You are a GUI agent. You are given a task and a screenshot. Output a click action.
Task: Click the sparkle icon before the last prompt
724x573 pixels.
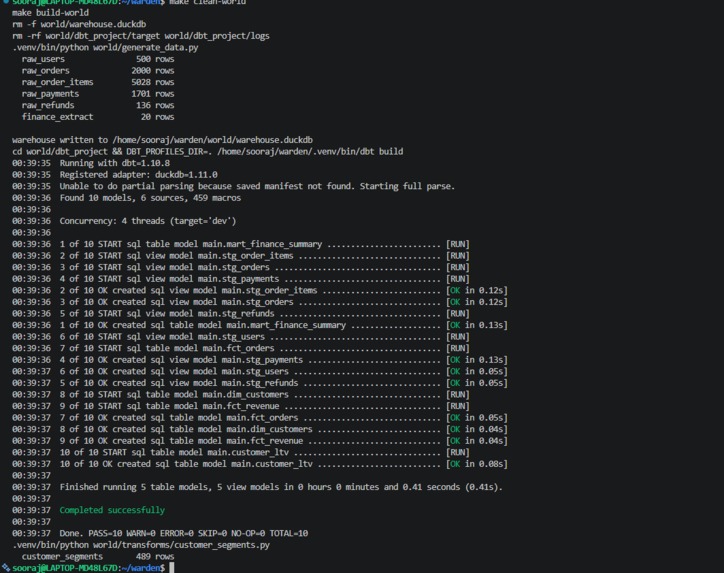coord(6,568)
